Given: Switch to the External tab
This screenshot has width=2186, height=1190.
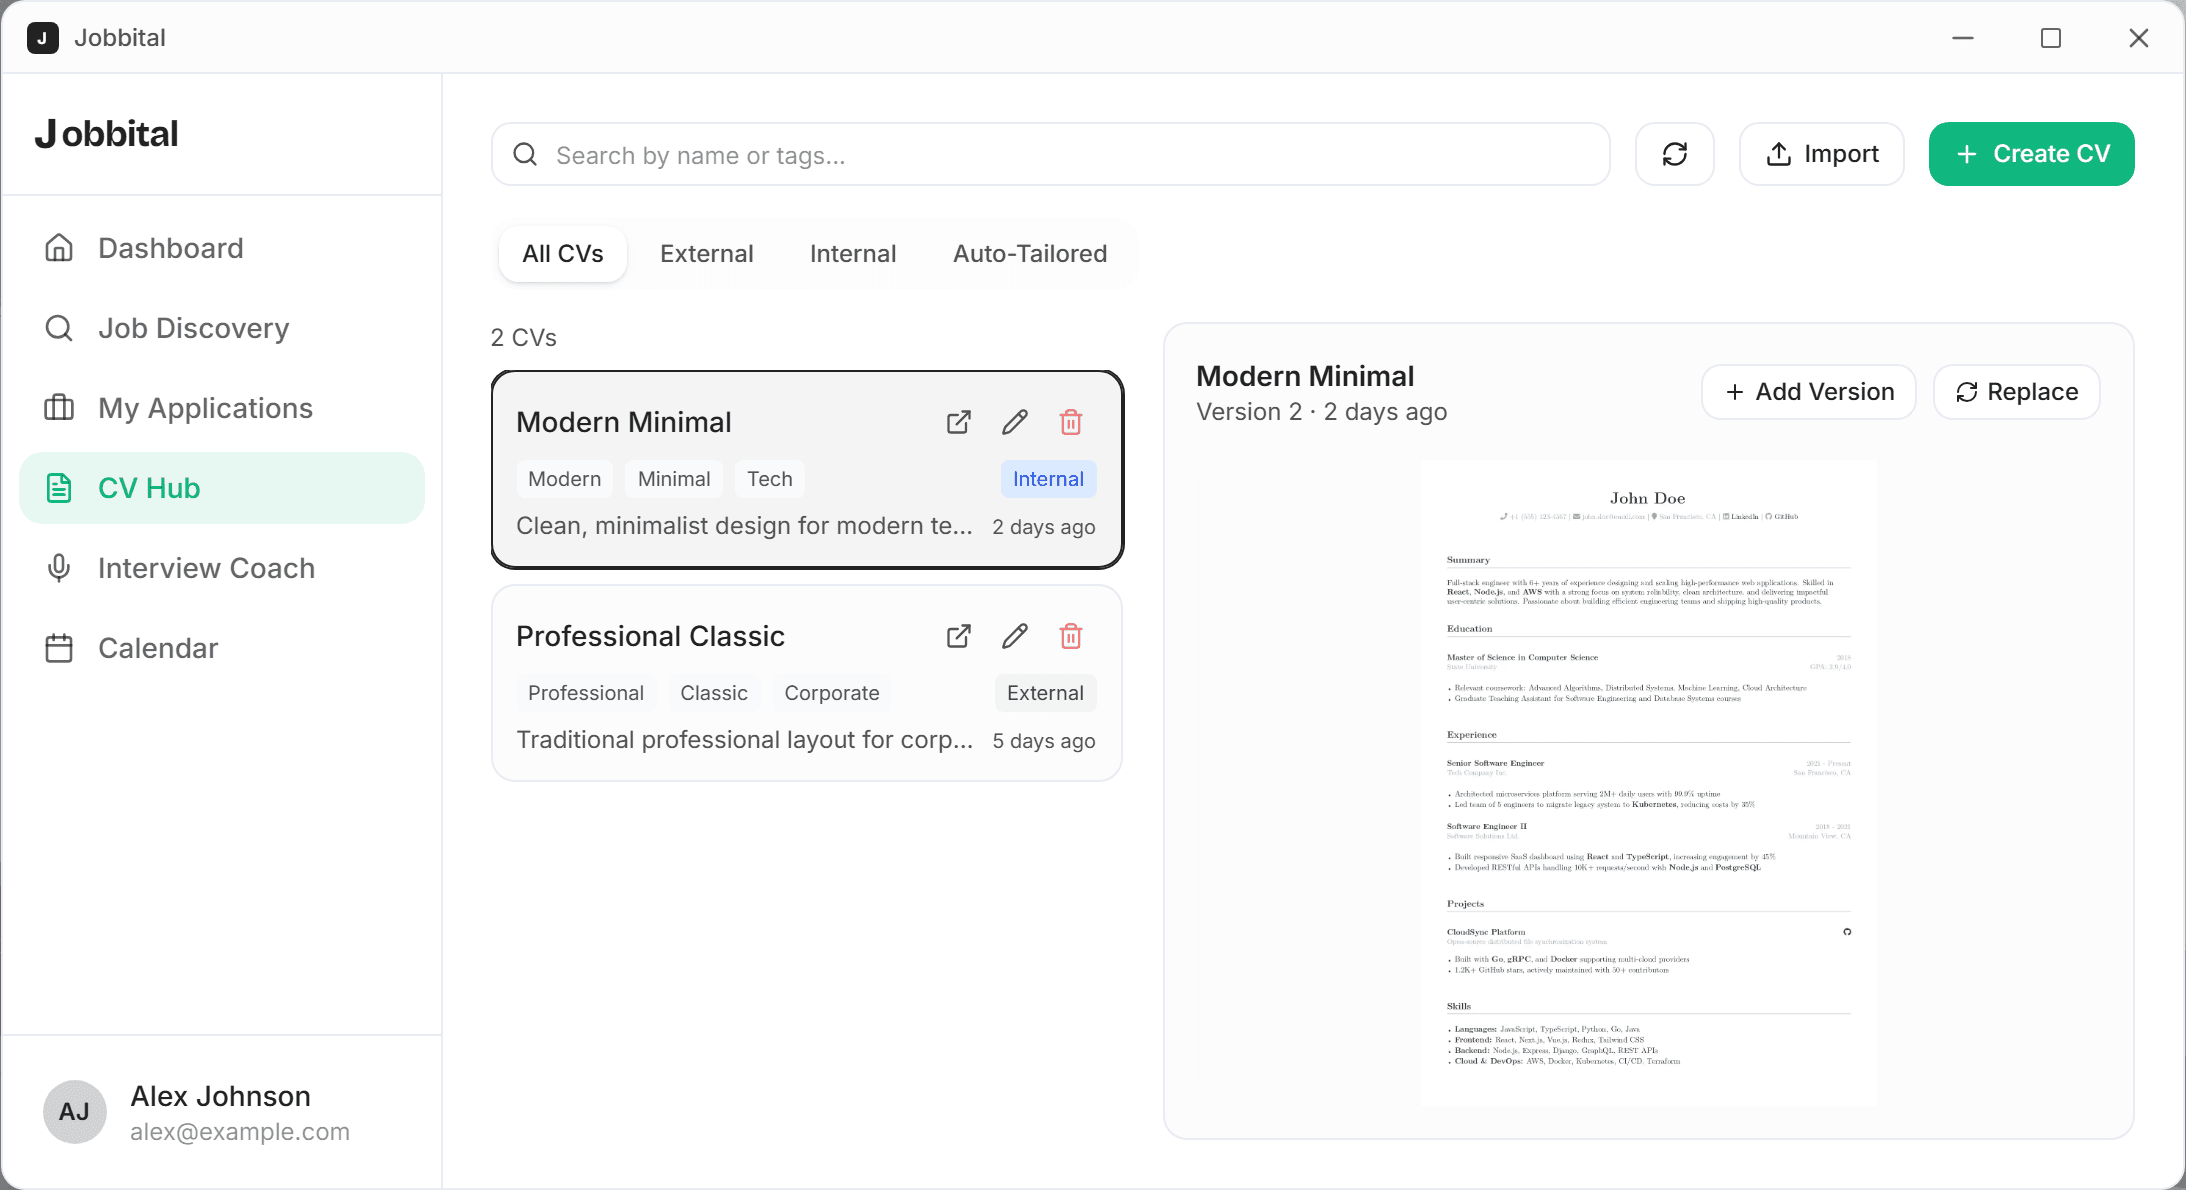Looking at the screenshot, I should tap(706, 254).
